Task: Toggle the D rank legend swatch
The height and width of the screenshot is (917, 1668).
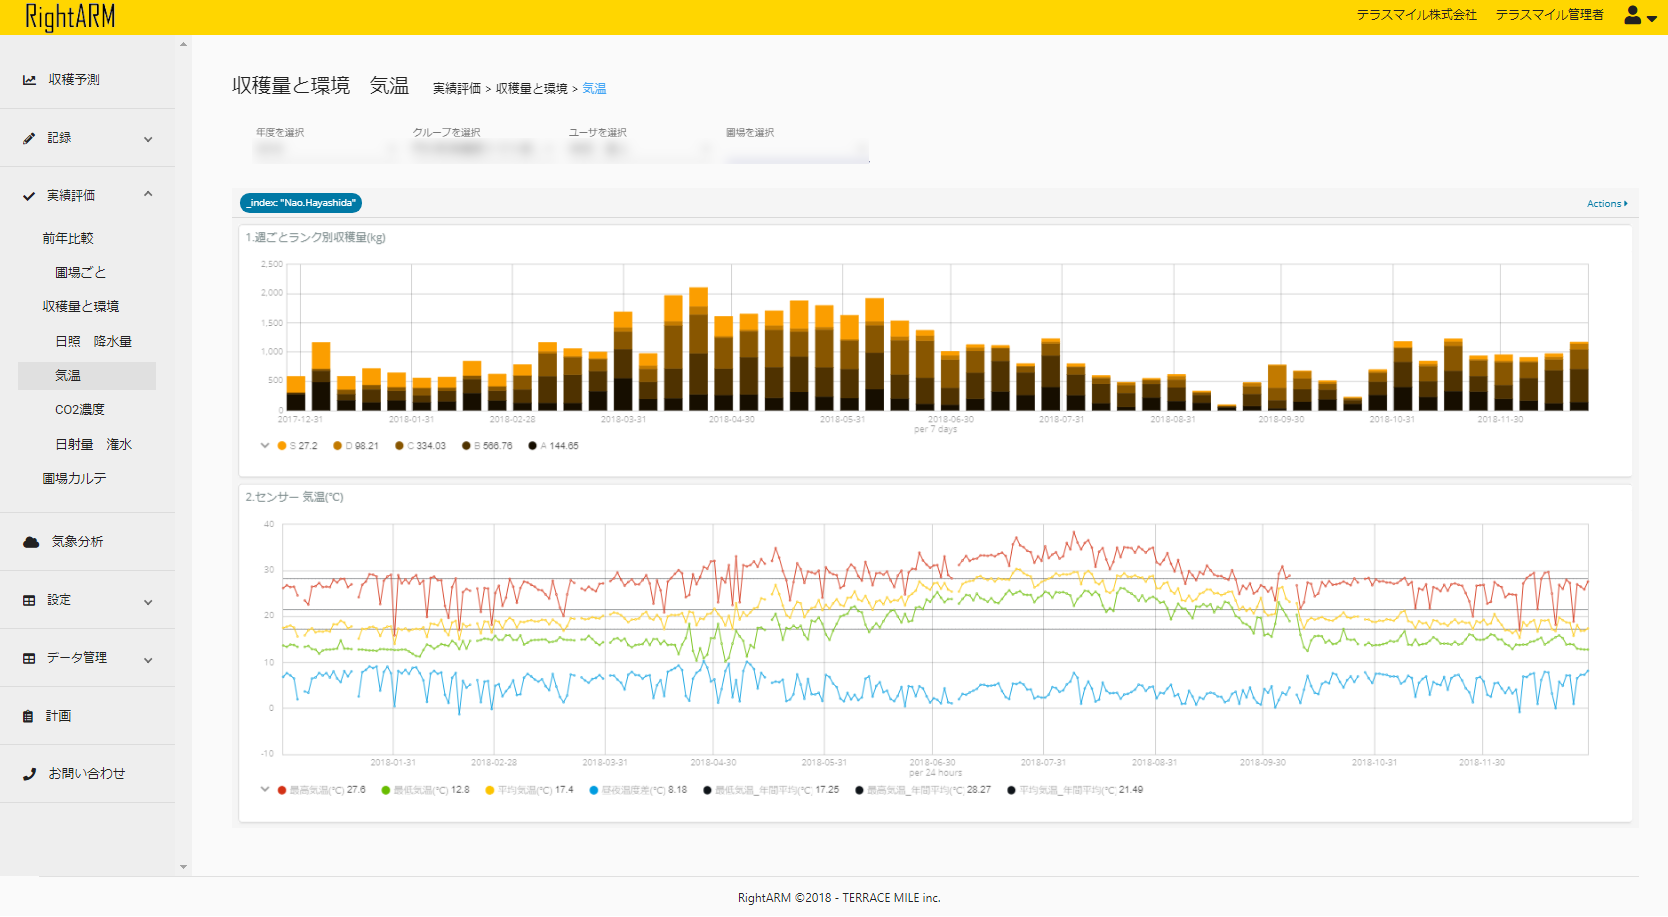Action: pyautogui.click(x=338, y=446)
